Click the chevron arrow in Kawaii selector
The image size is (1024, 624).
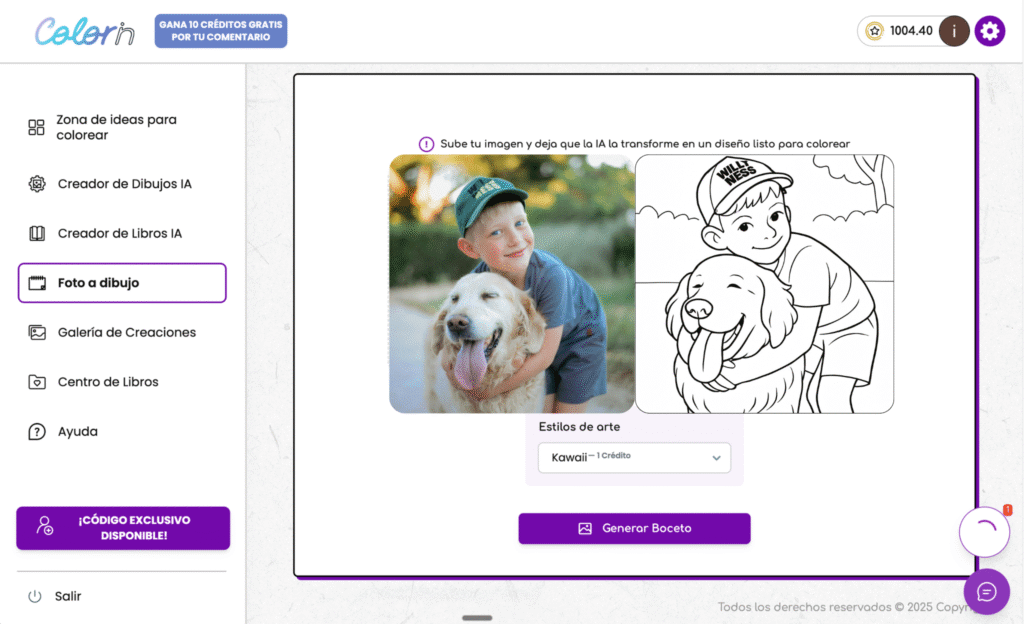click(716, 458)
